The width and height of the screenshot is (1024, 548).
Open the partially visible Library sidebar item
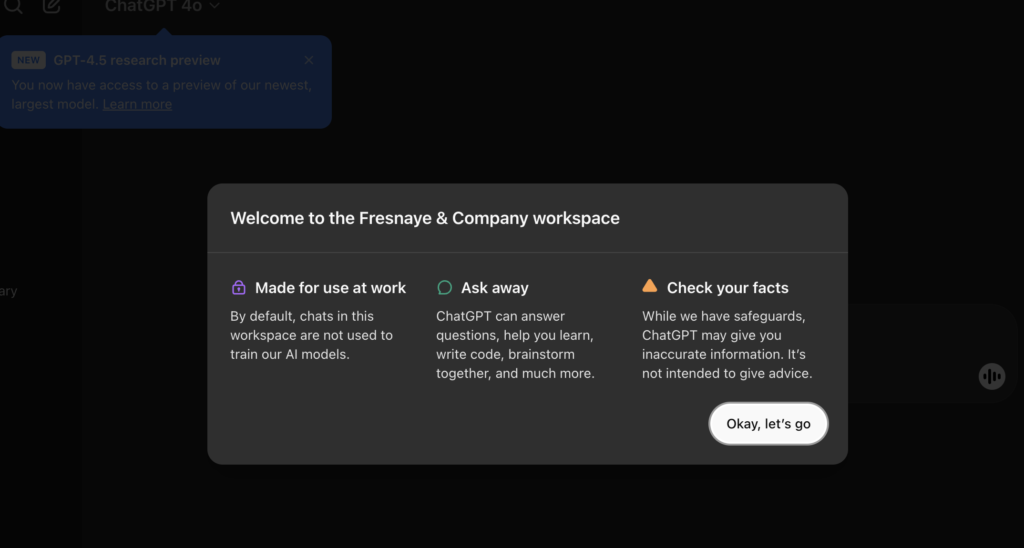(8, 292)
